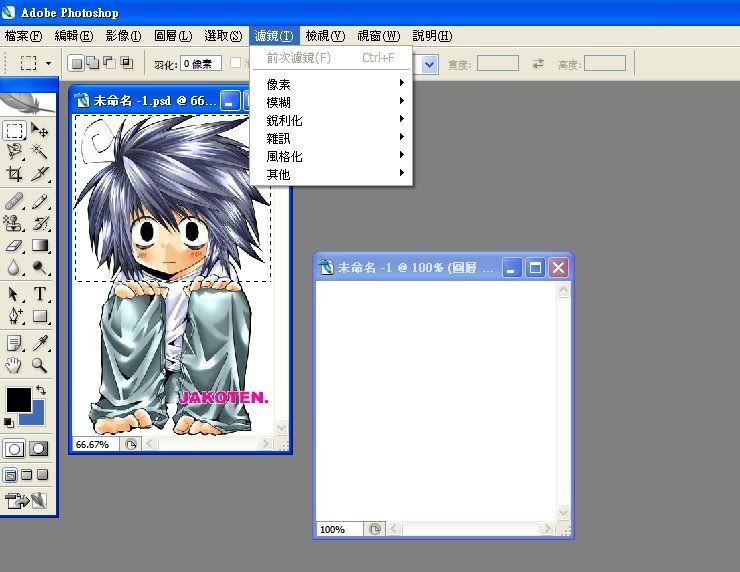Expand the 像素 submenu
The height and width of the screenshot is (572, 740).
[x=333, y=84]
